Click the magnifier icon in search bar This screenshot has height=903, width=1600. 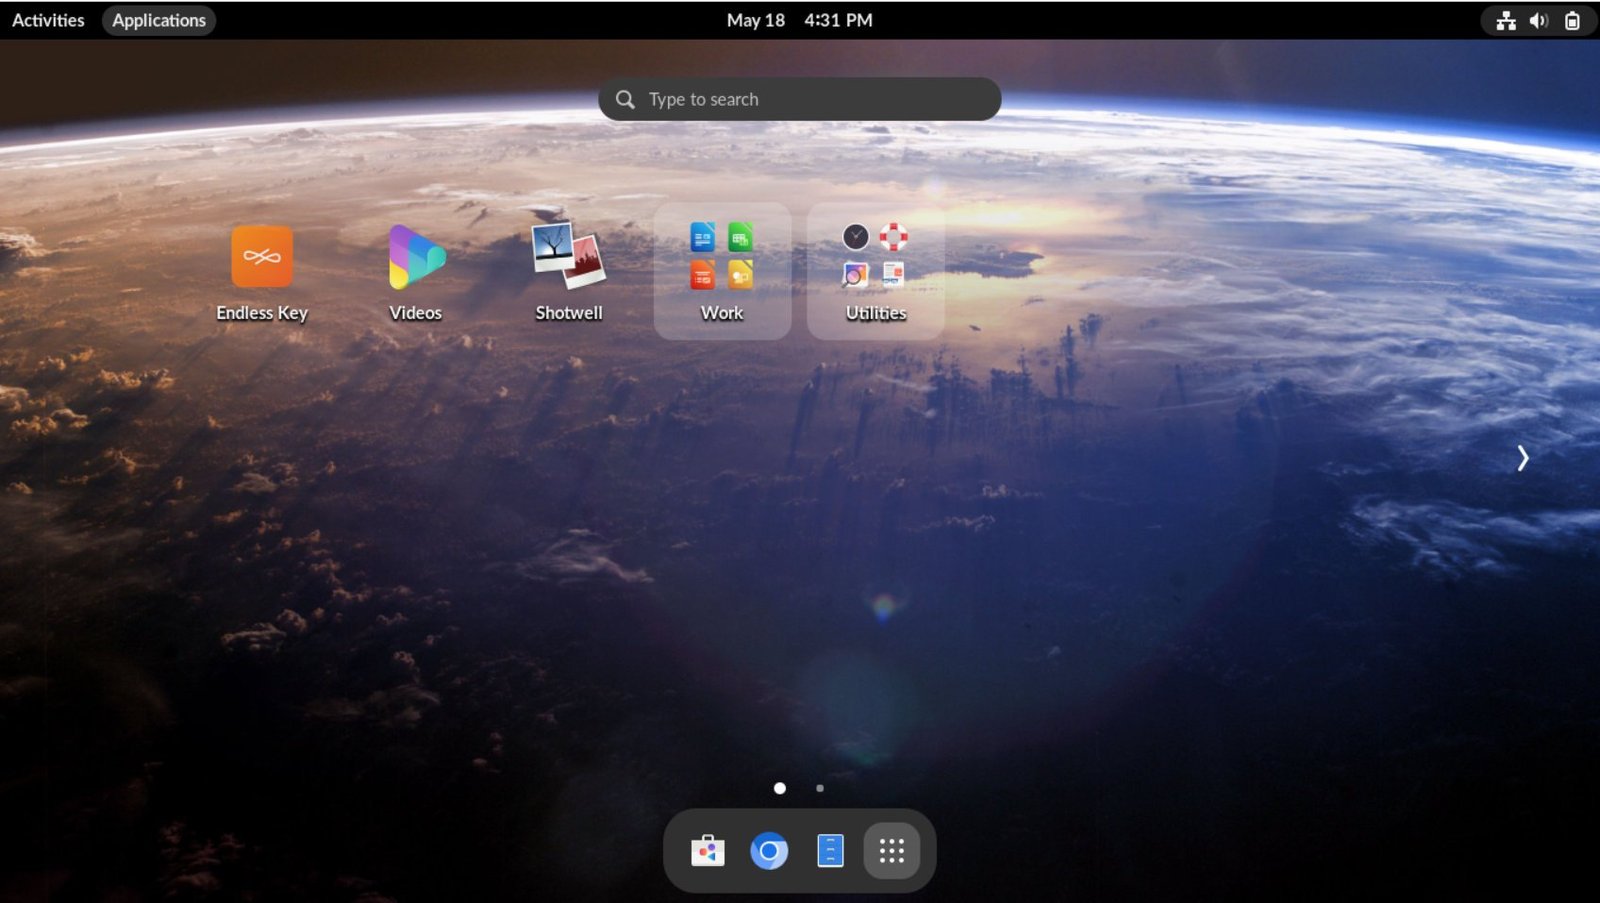coord(625,99)
